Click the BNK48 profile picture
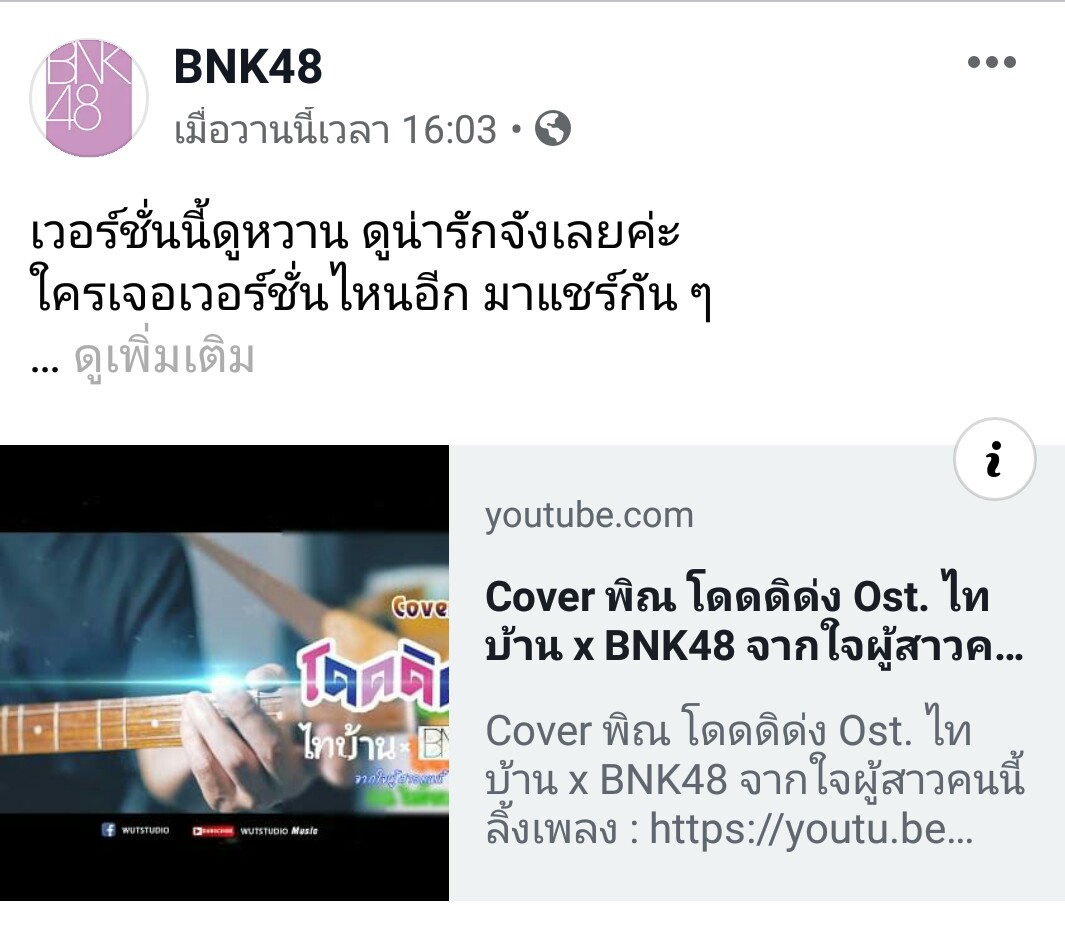Viewport: 1065px width, 936px height. pyautogui.click(x=89, y=98)
